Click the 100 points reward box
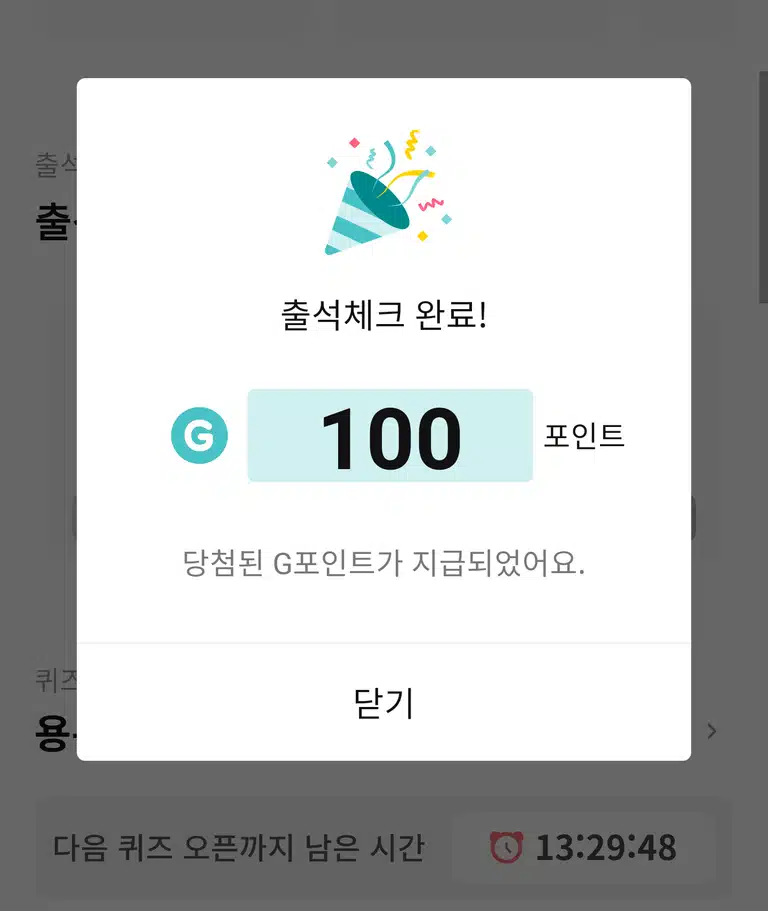Image resolution: width=768 pixels, height=911 pixels. [x=390, y=436]
